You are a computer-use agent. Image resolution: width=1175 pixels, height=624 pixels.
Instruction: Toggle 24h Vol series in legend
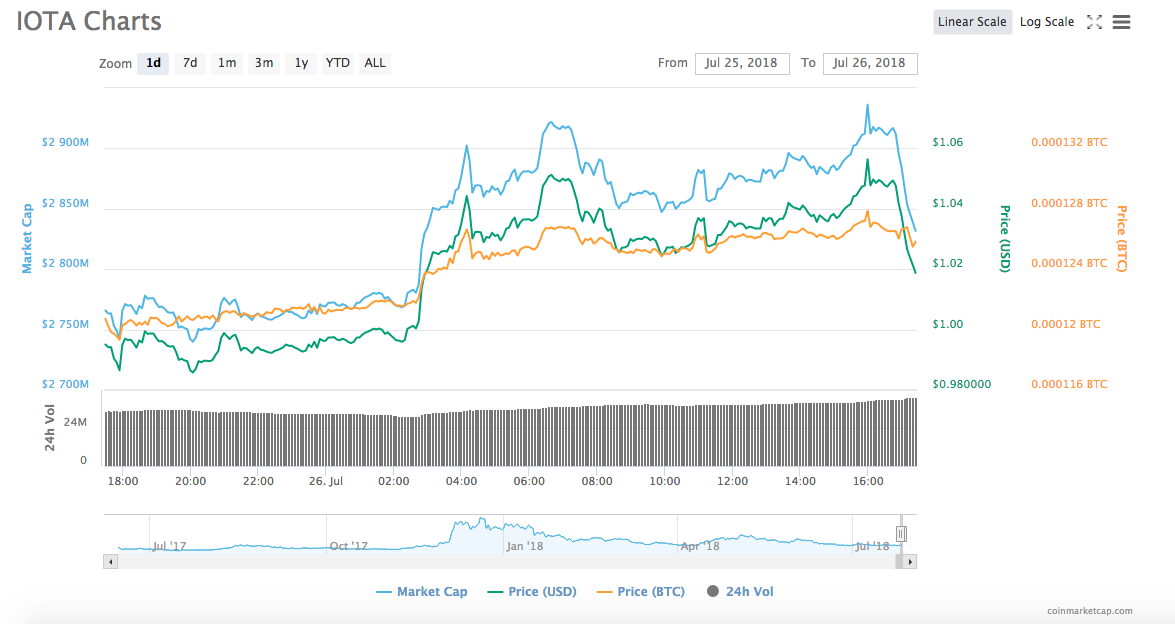(740, 592)
